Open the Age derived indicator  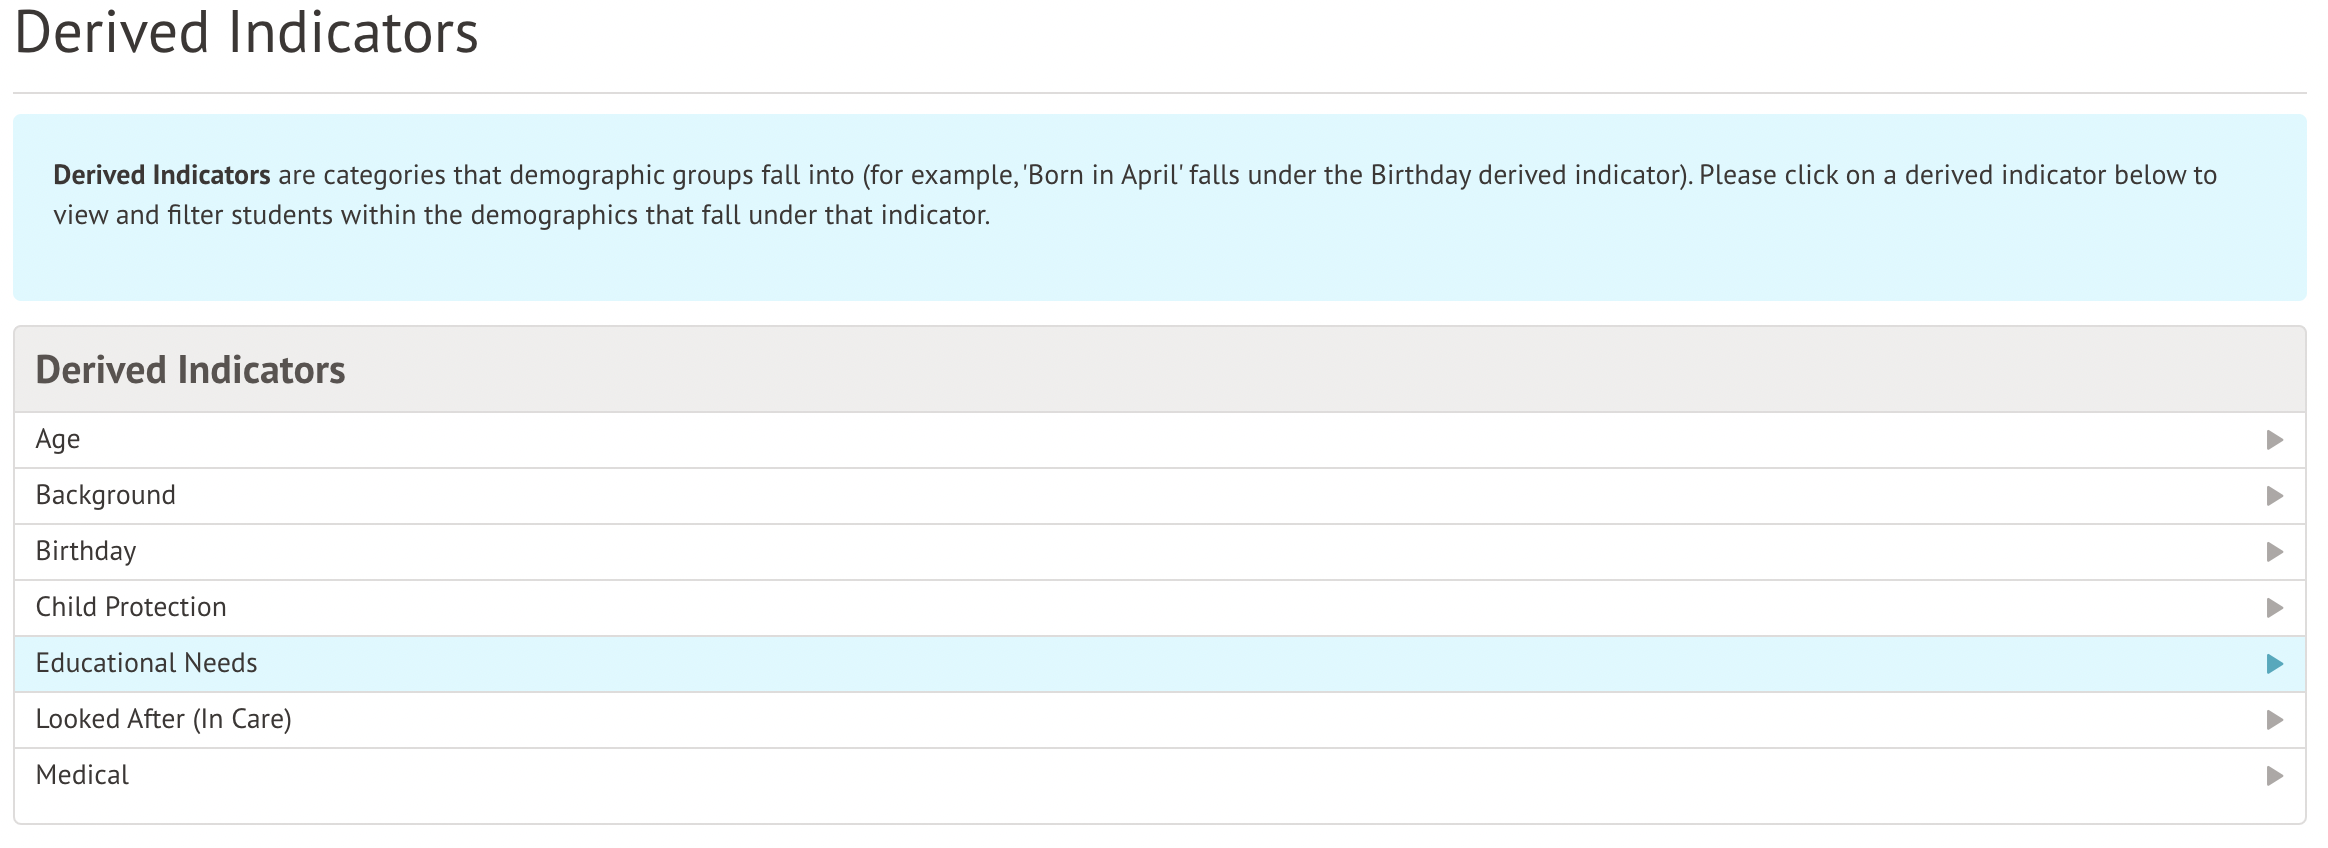coord(58,440)
